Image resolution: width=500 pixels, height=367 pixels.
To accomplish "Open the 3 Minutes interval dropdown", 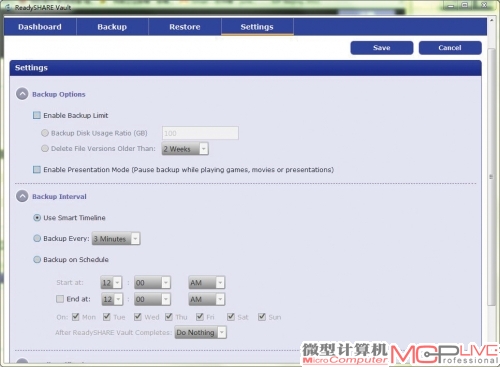I will (x=116, y=239).
